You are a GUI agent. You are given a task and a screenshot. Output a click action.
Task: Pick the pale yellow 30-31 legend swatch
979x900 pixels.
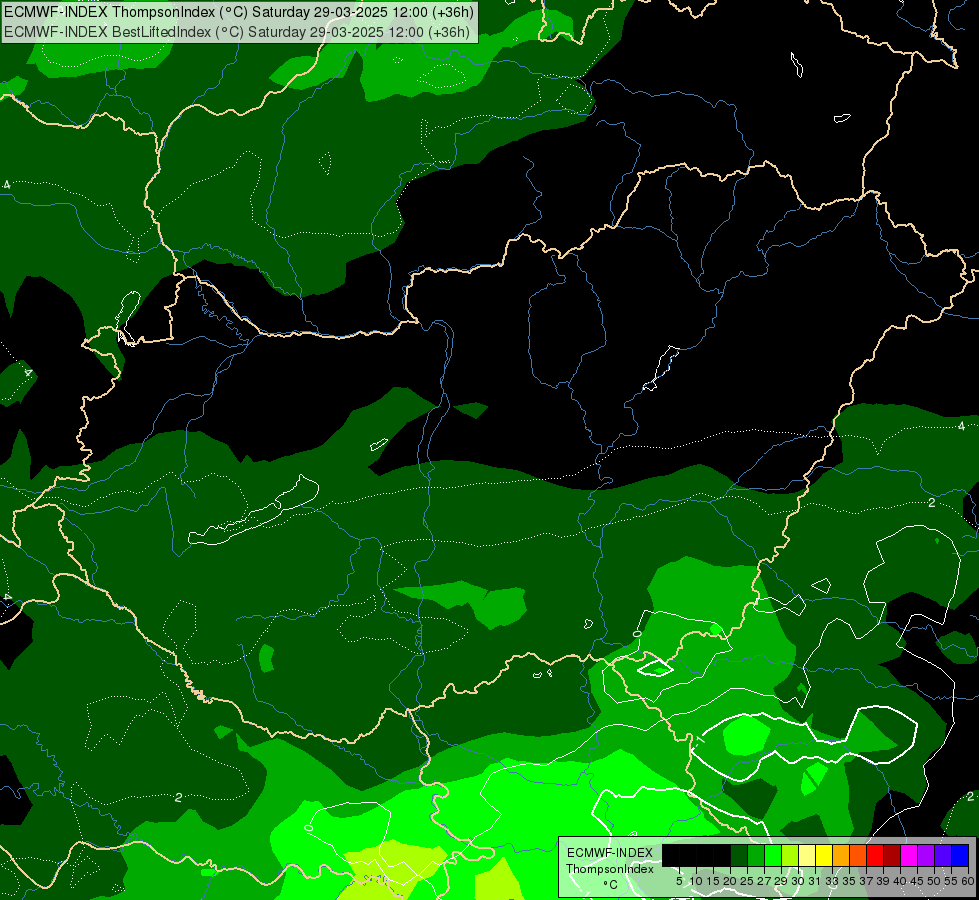pyautogui.click(x=807, y=855)
